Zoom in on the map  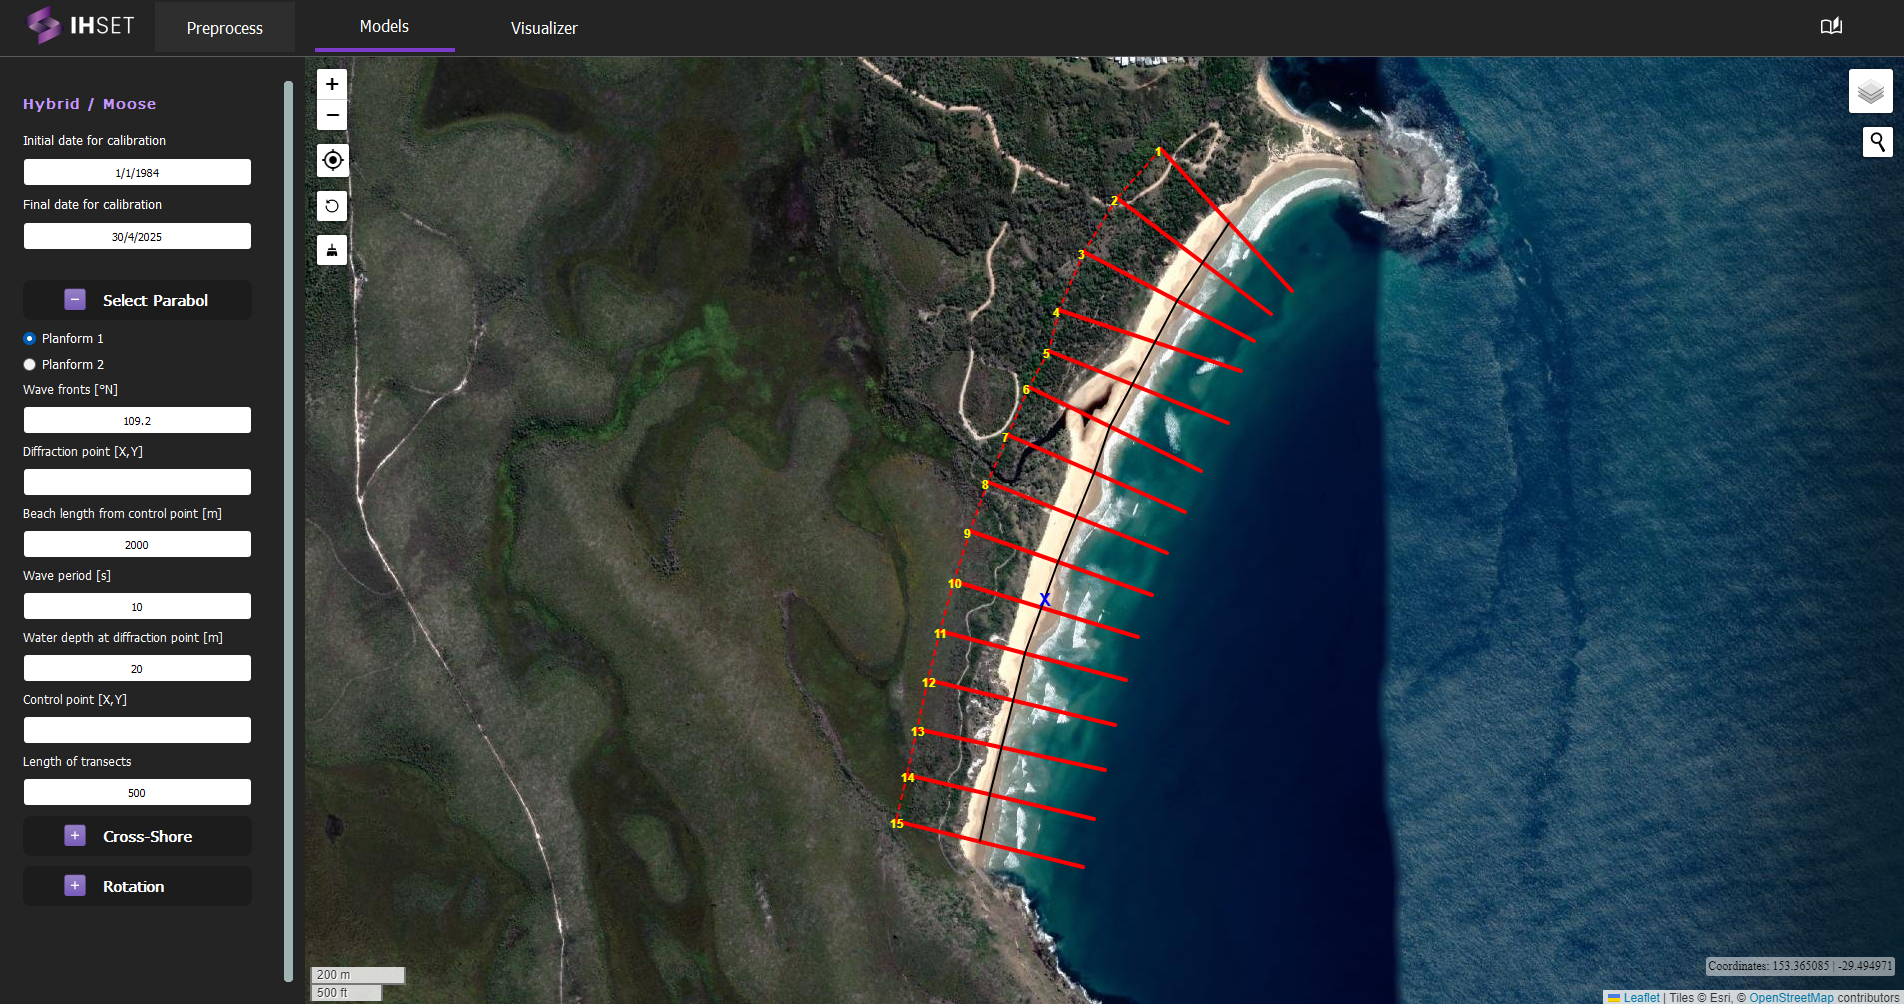coord(332,84)
